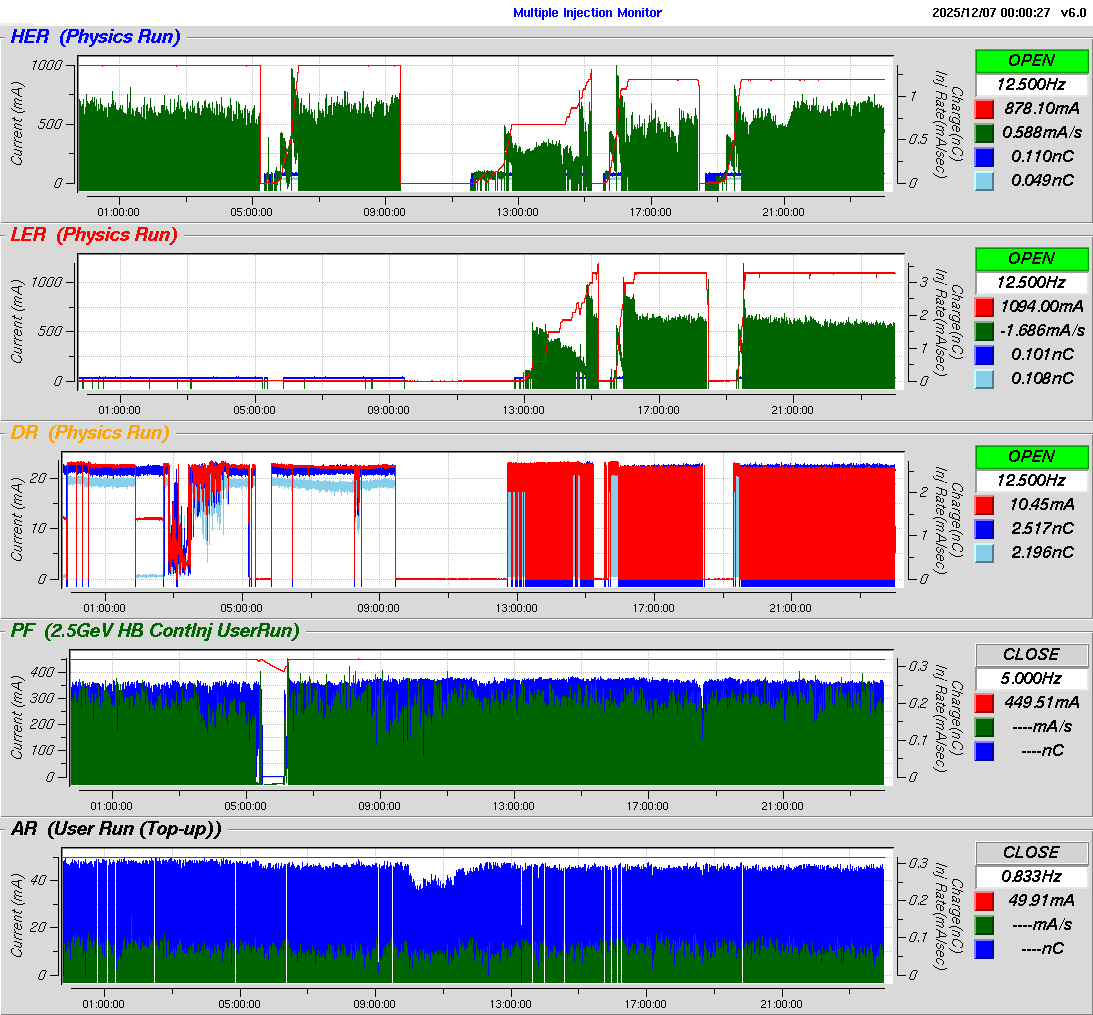Select the 5.000Hz rate field
The width and height of the screenshot is (1093, 1015).
point(1031,678)
